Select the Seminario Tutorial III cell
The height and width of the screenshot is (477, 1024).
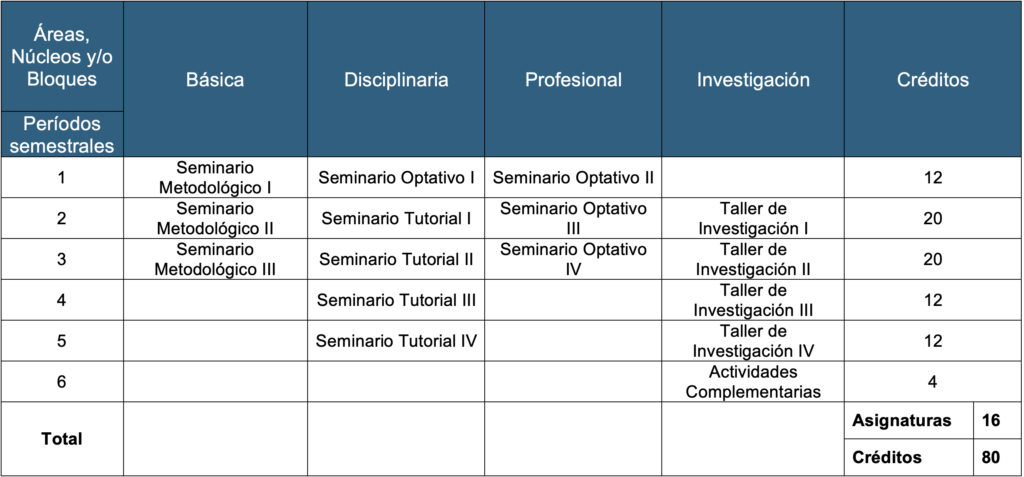pos(396,299)
